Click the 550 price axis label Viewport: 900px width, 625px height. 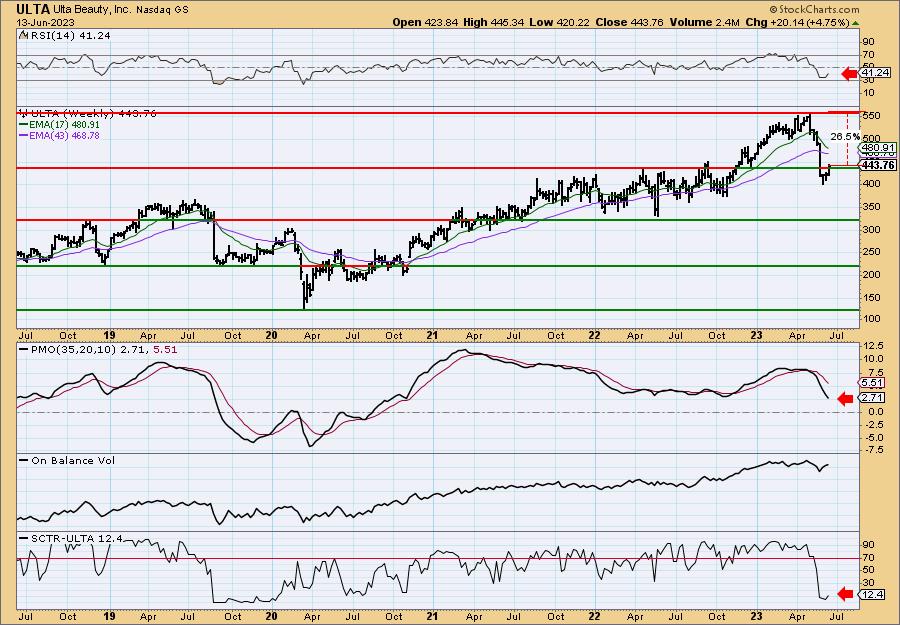[x=873, y=115]
